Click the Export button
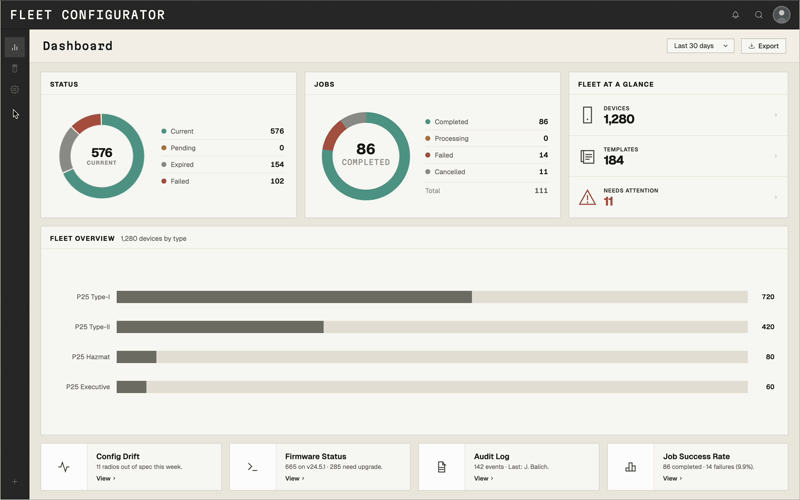 [763, 46]
